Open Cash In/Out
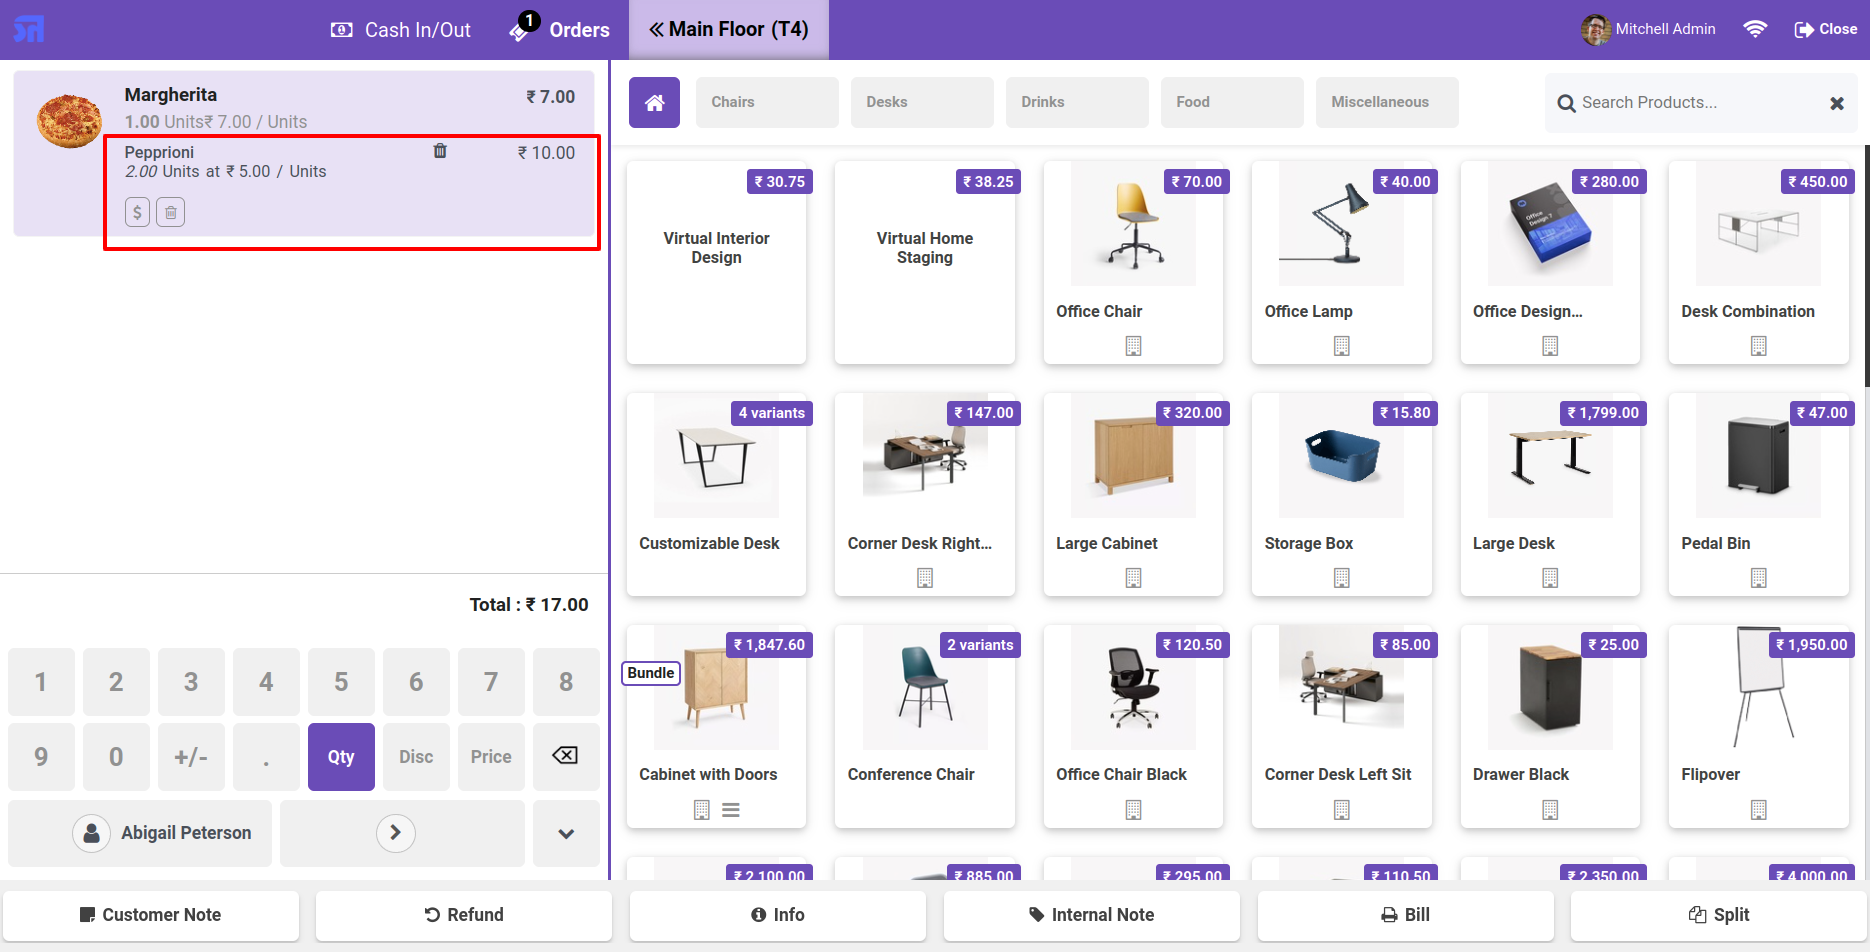Screen dimensions: 1870x952 [400, 30]
